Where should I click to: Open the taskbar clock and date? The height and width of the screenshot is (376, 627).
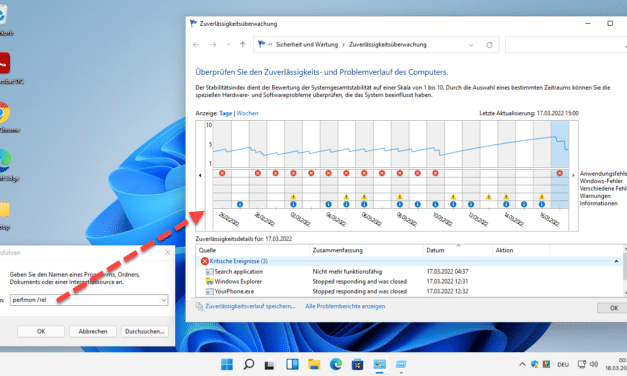tap(617, 364)
